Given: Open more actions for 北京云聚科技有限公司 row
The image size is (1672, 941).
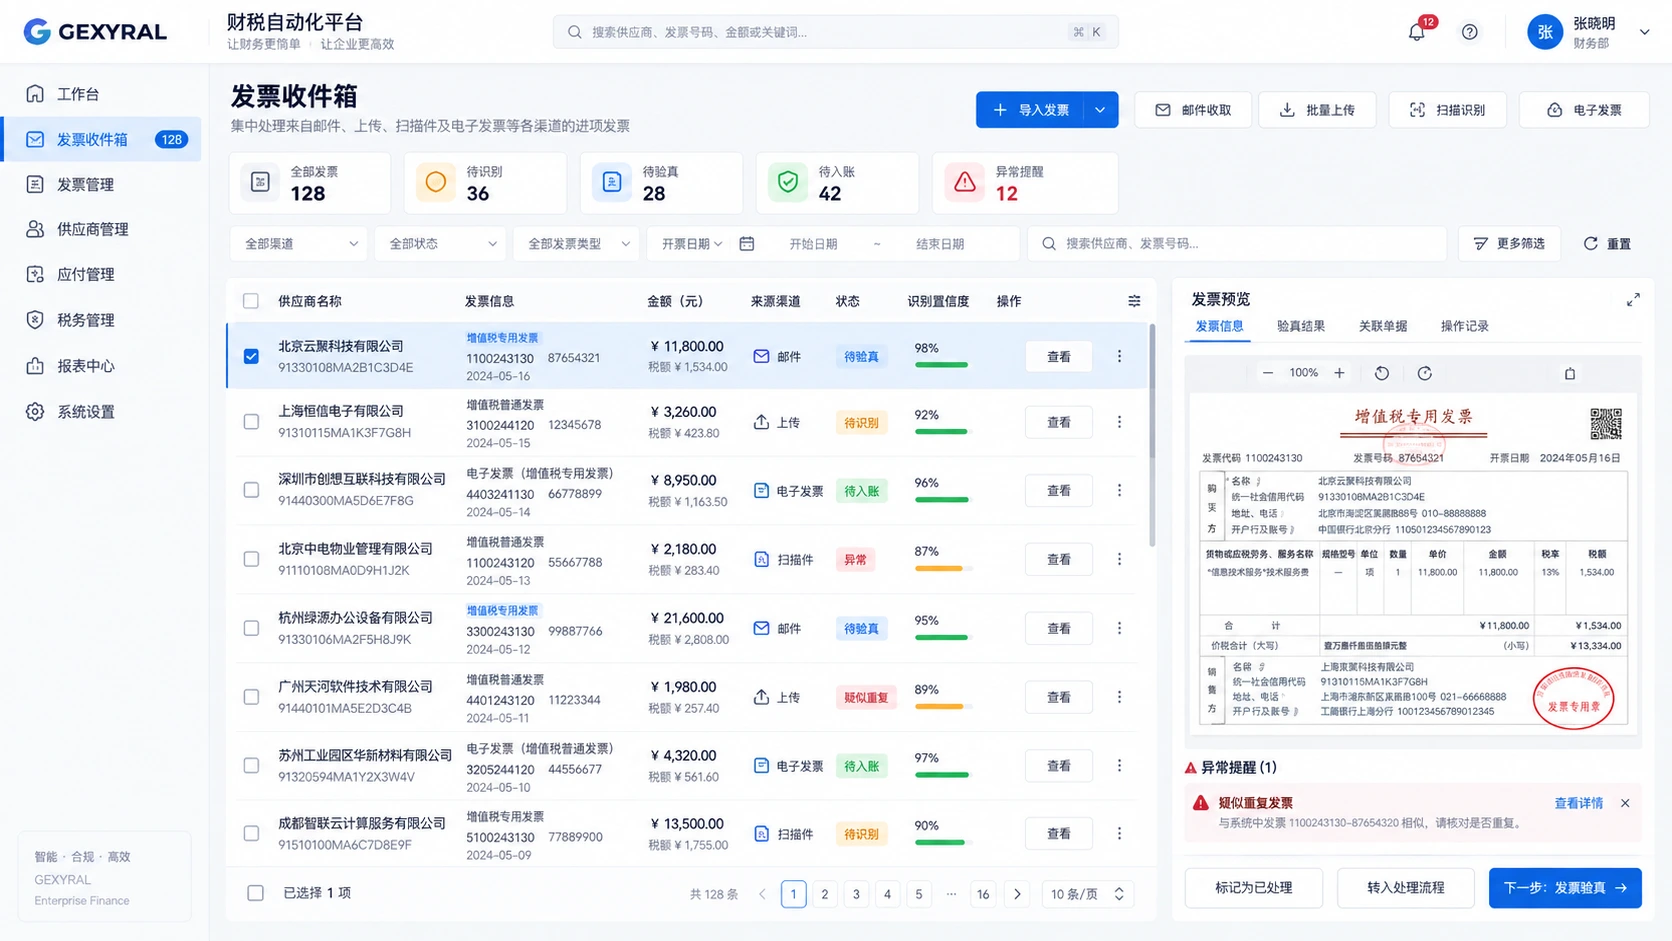Looking at the screenshot, I should point(1119,356).
